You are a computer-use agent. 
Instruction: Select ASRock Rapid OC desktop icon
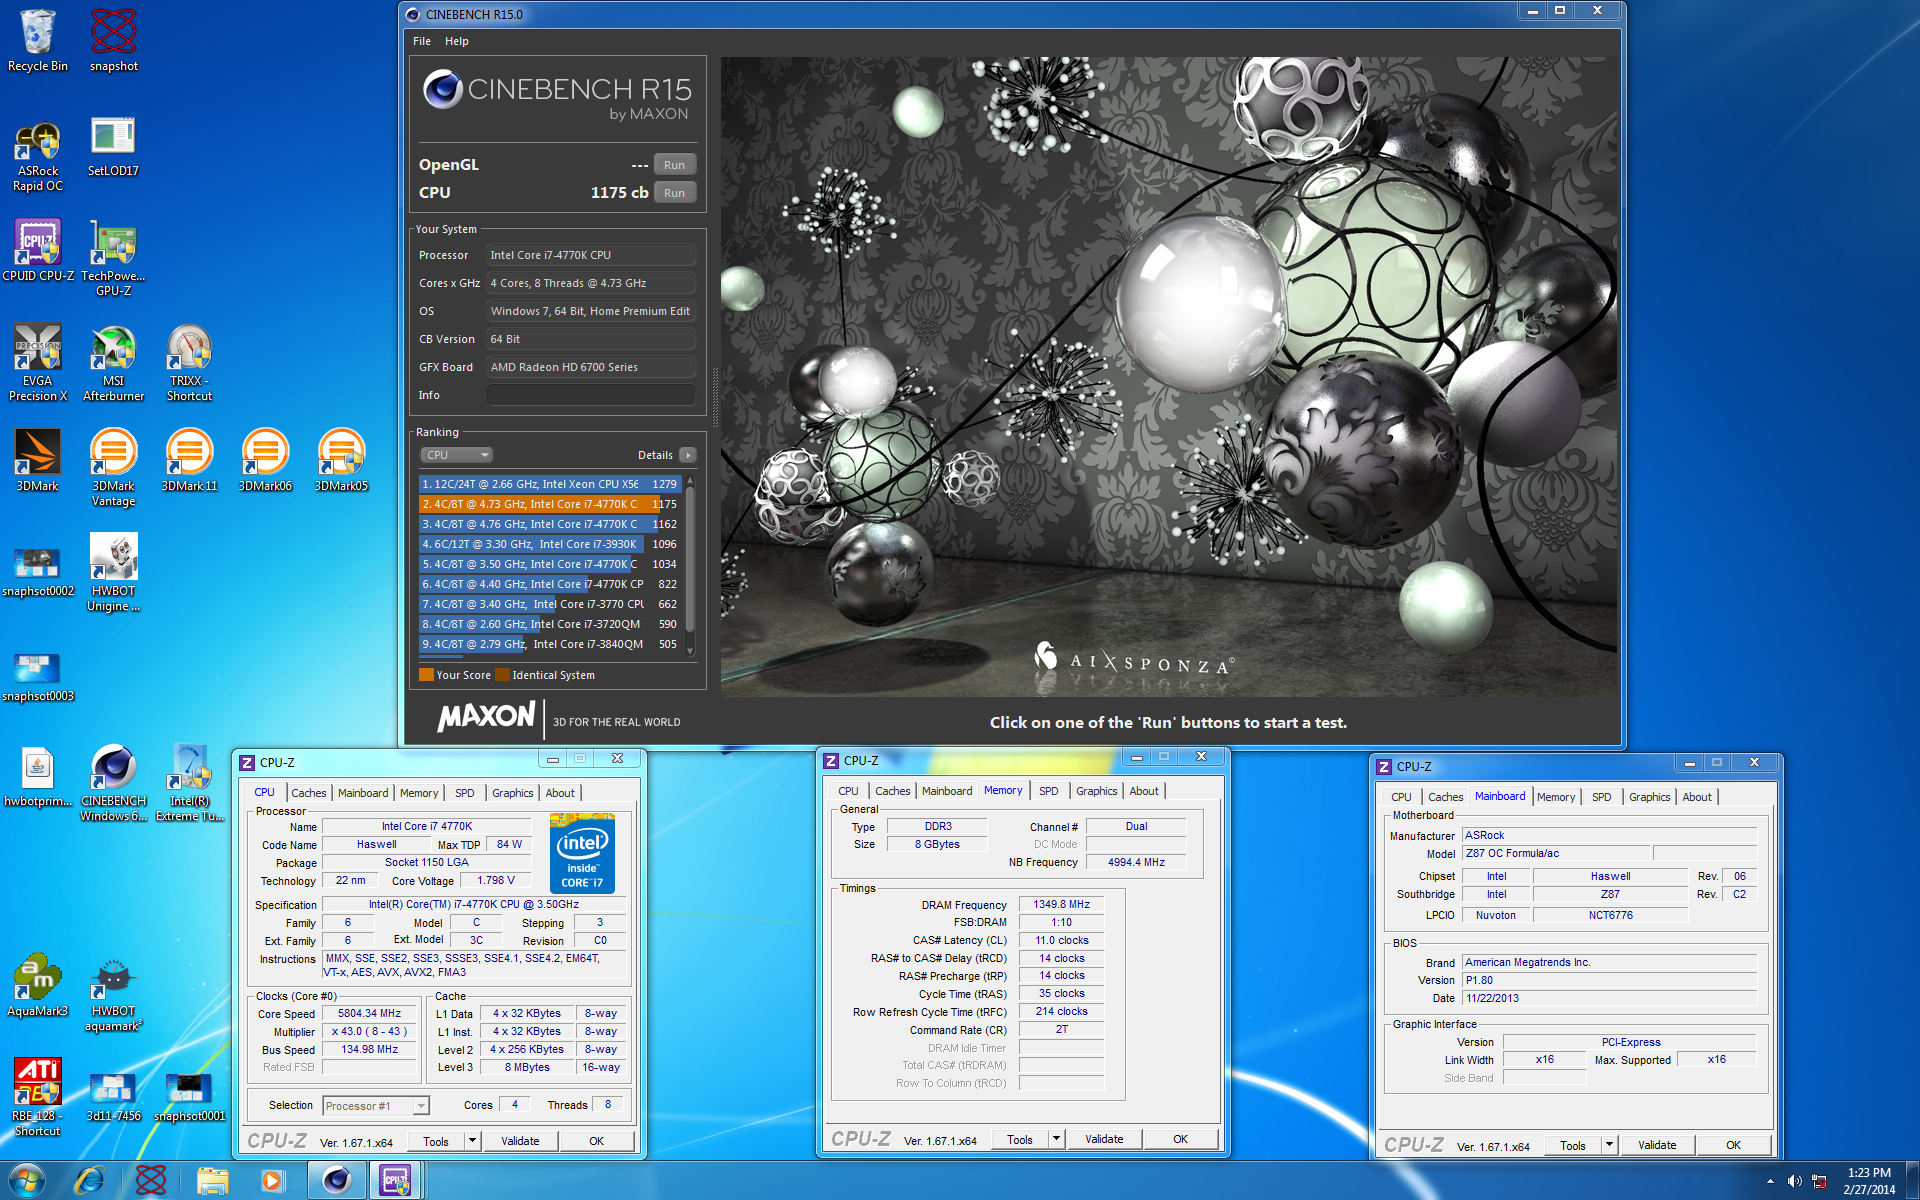coord(38,155)
